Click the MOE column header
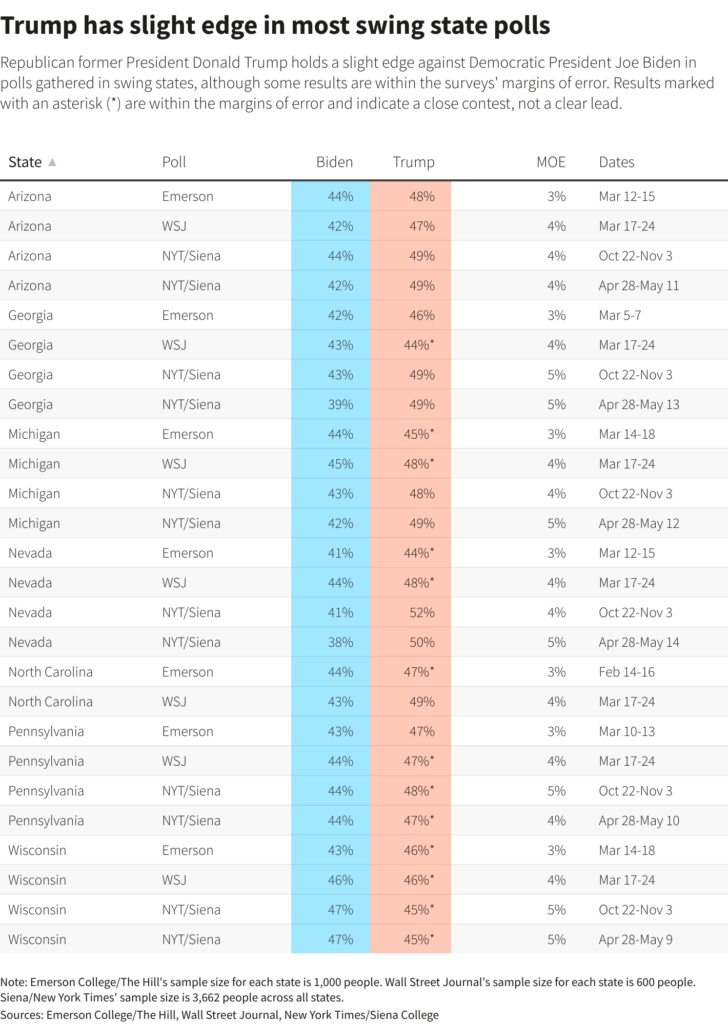Image resolution: width=728 pixels, height=1024 pixels. (x=551, y=162)
